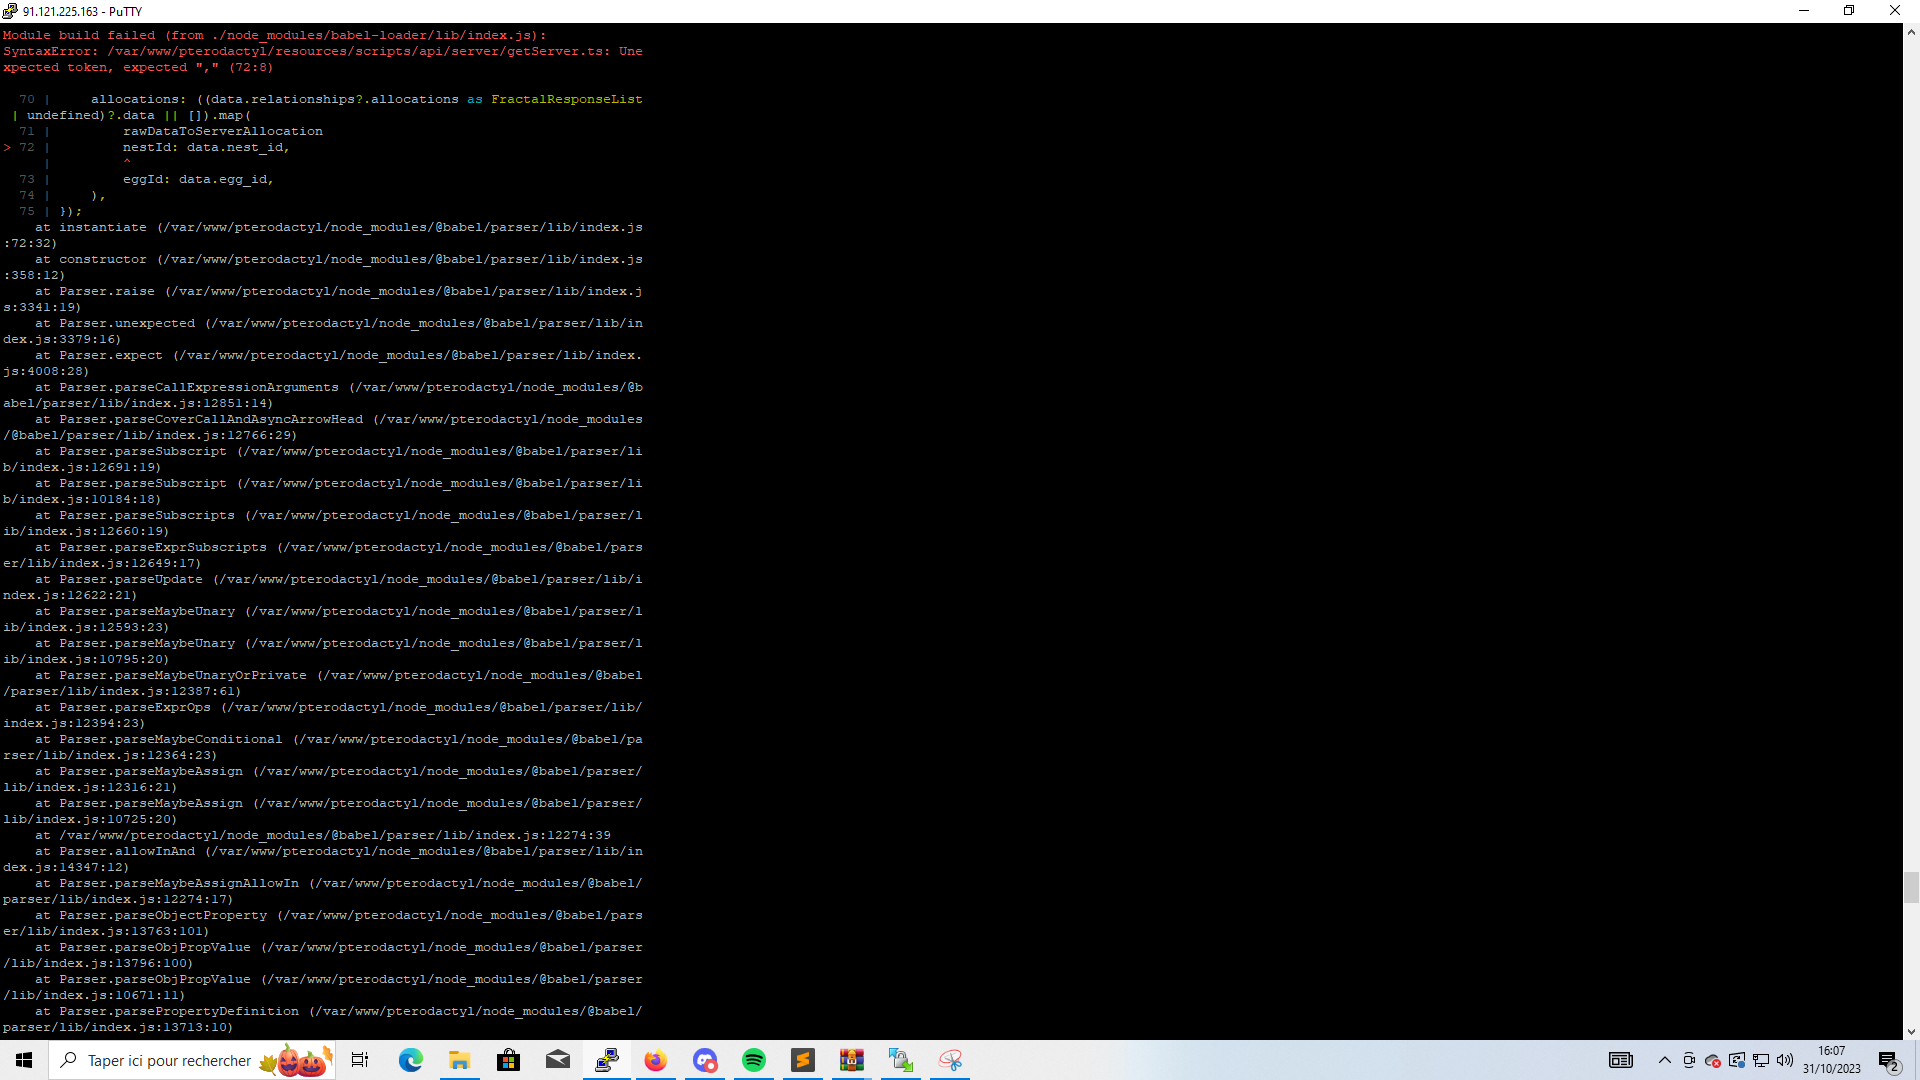Open the Mail app from the taskbar
The height and width of the screenshot is (1080, 1920).
pos(558,1060)
